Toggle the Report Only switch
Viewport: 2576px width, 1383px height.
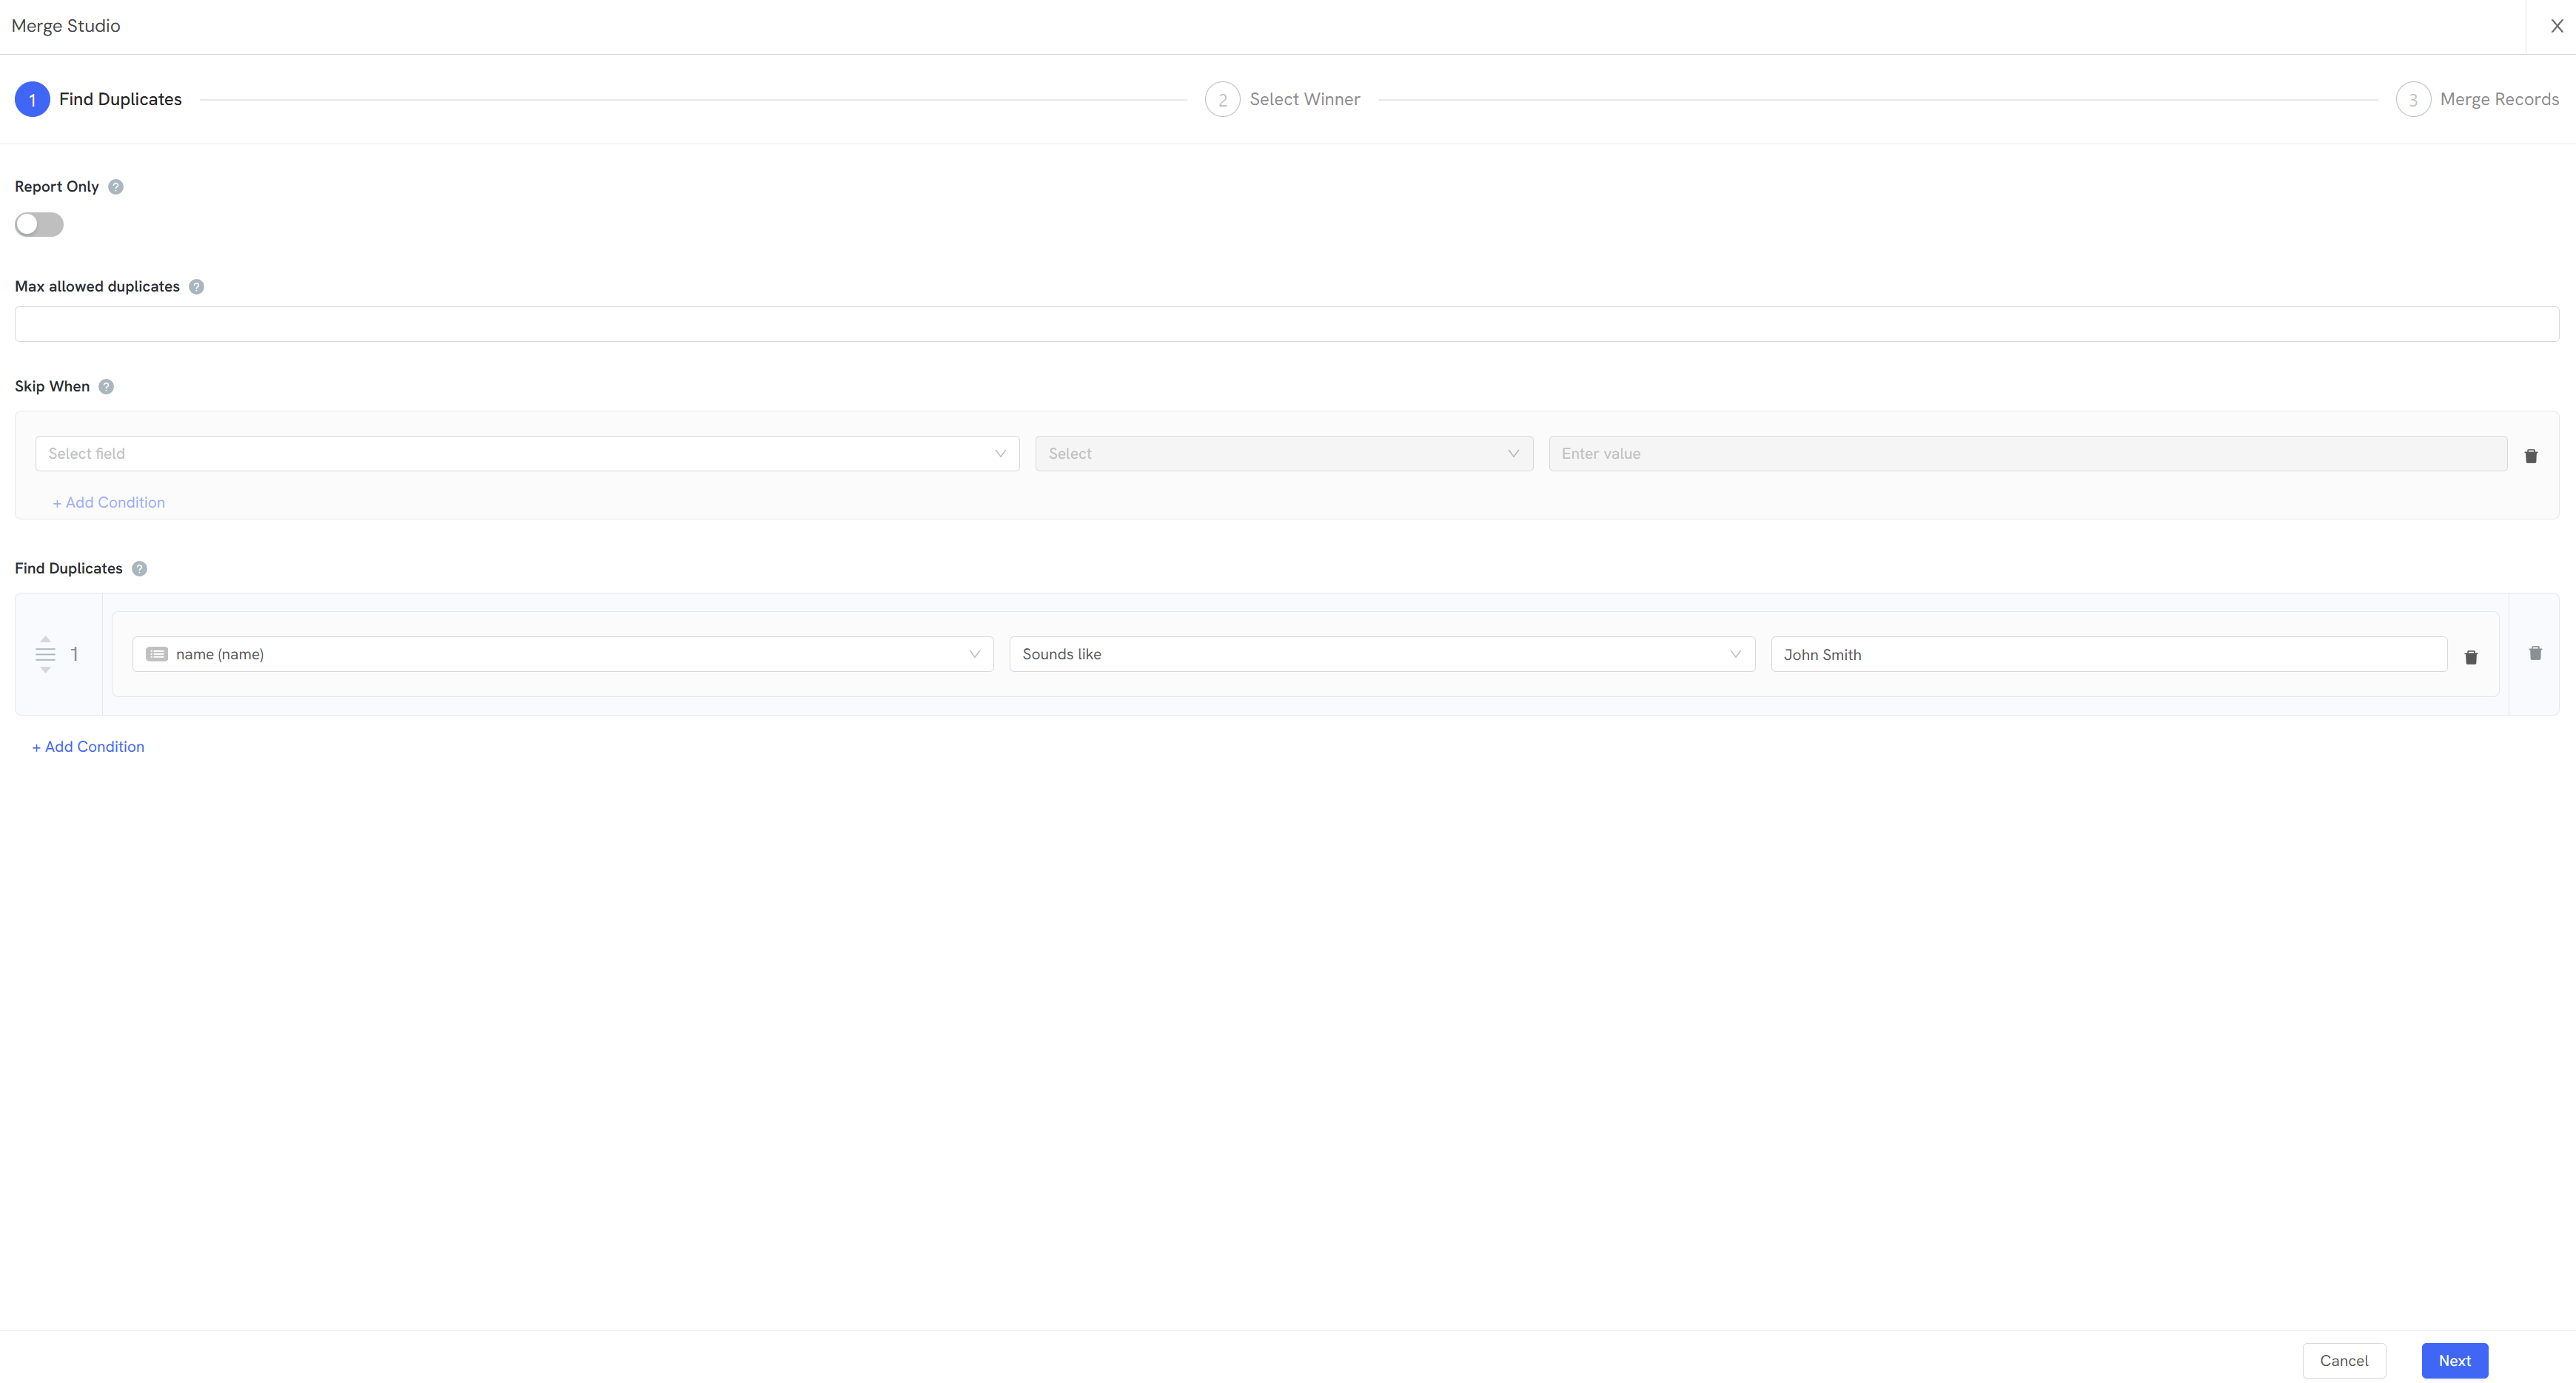[x=39, y=224]
